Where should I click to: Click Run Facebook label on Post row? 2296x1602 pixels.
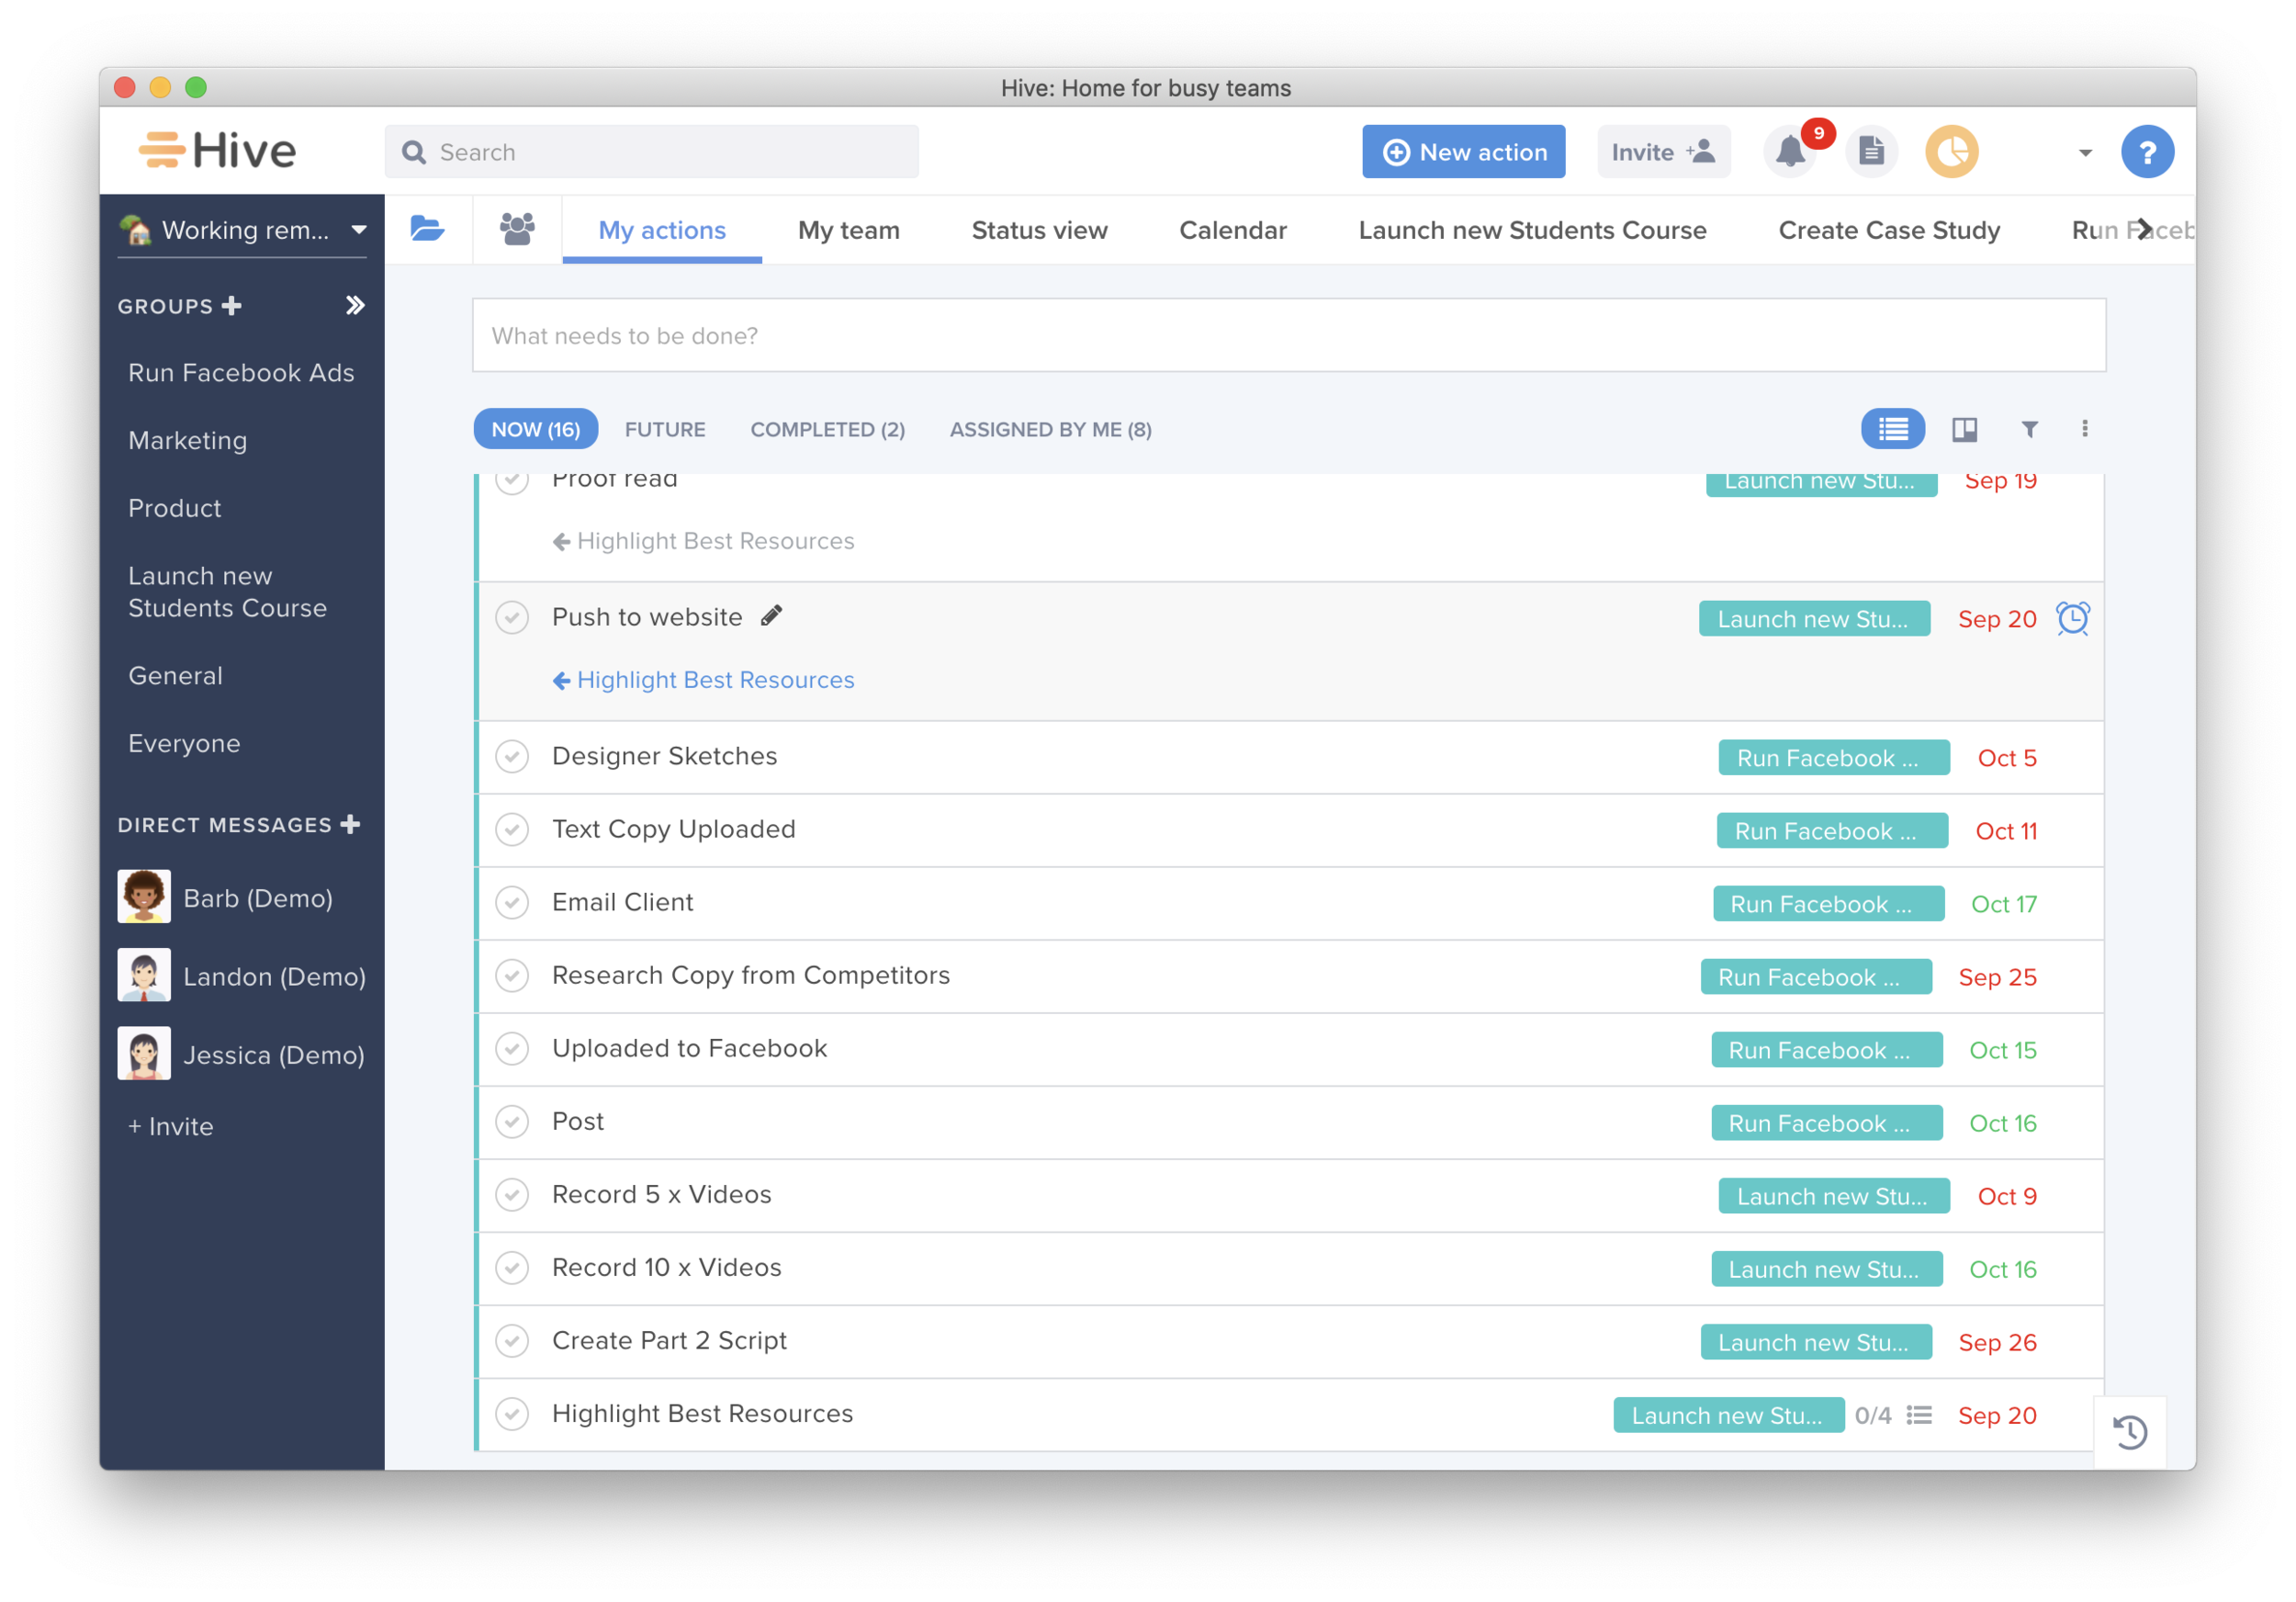(x=1826, y=1123)
